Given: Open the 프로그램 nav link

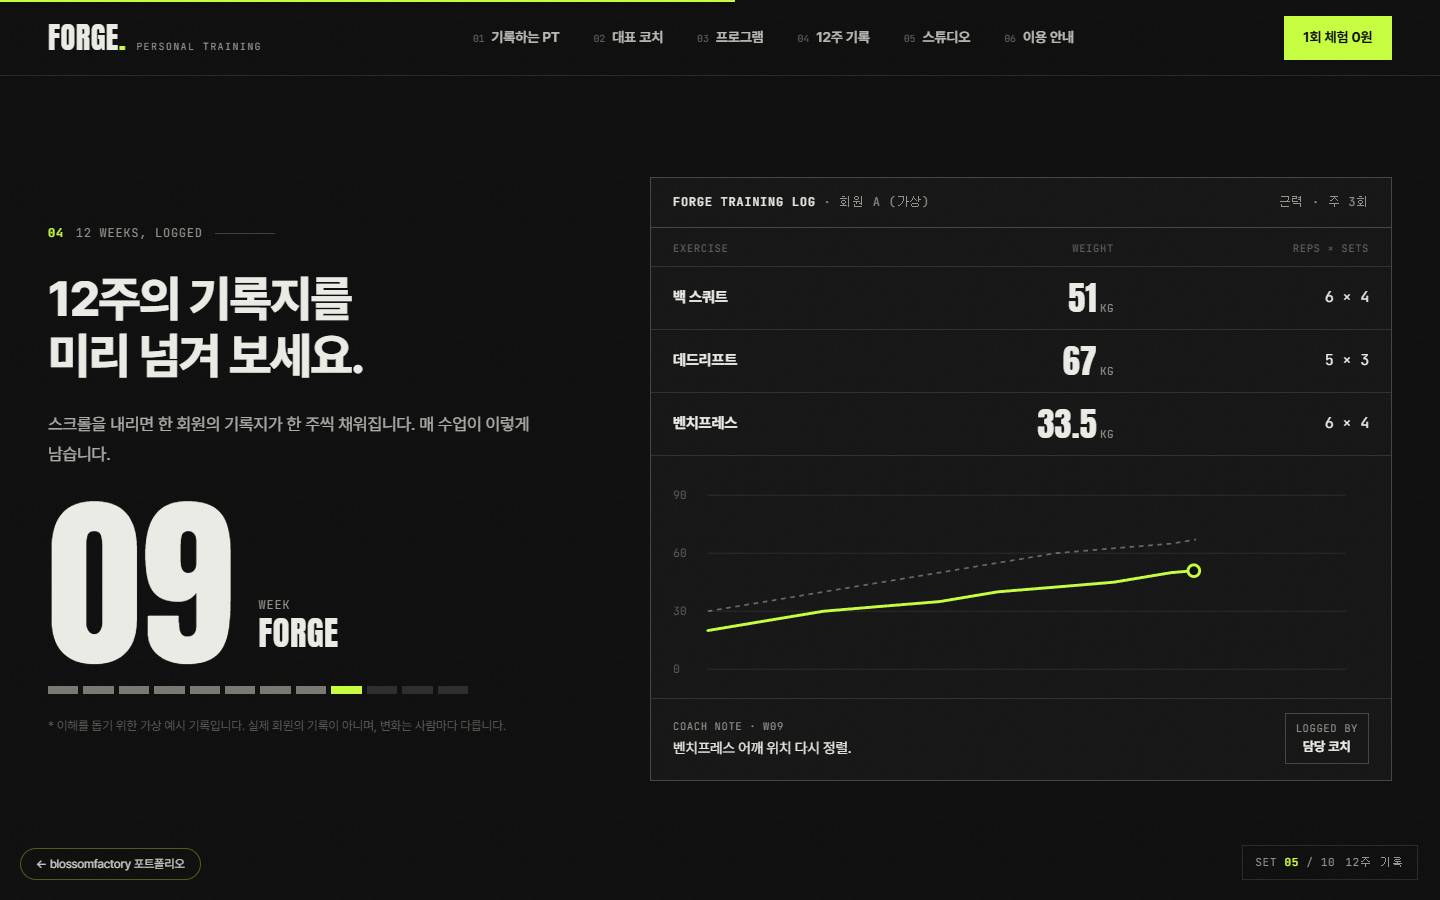Looking at the screenshot, I should [730, 38].
